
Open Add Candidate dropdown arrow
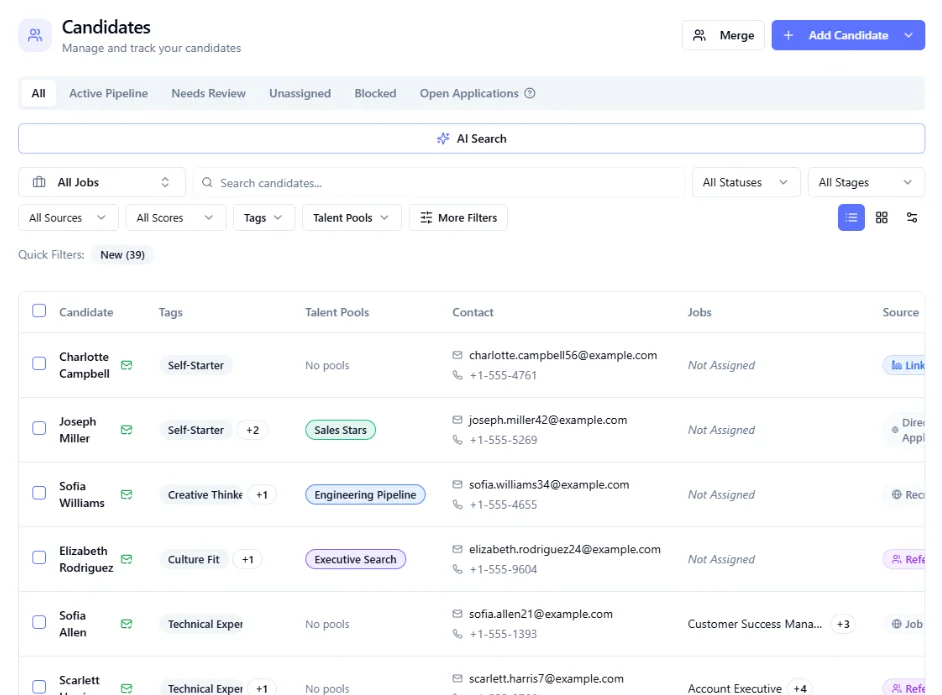(x=908, y=35)
